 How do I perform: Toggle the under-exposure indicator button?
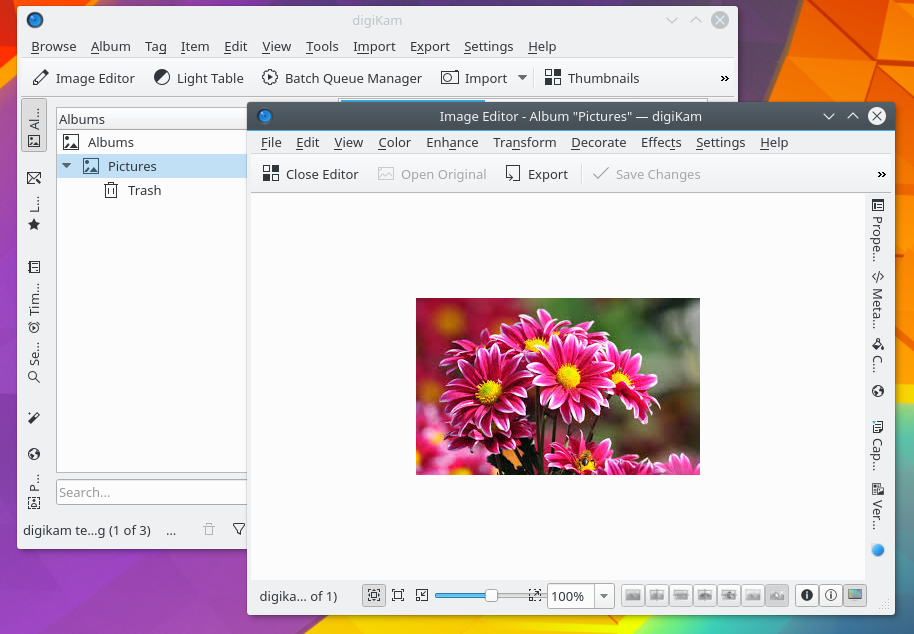806,596
